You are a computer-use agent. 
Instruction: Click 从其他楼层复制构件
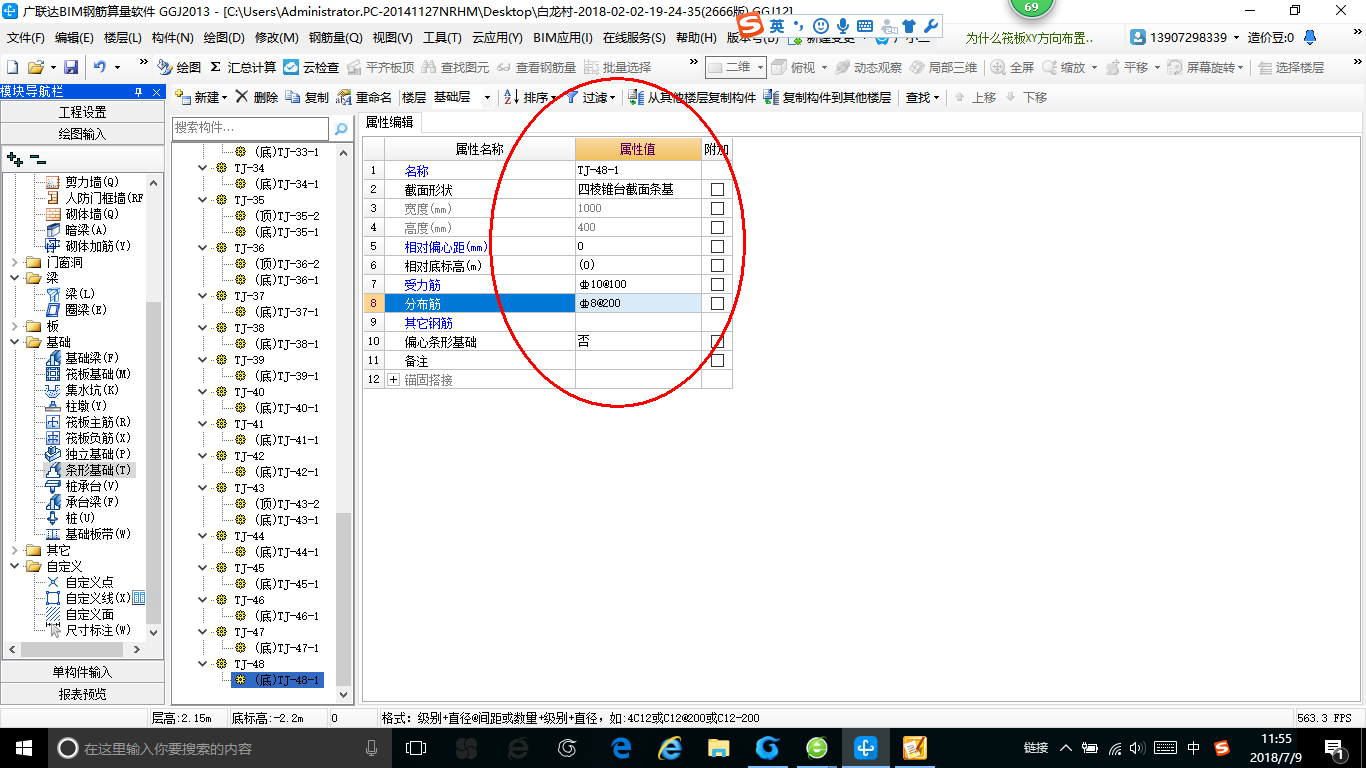(692, 97)
